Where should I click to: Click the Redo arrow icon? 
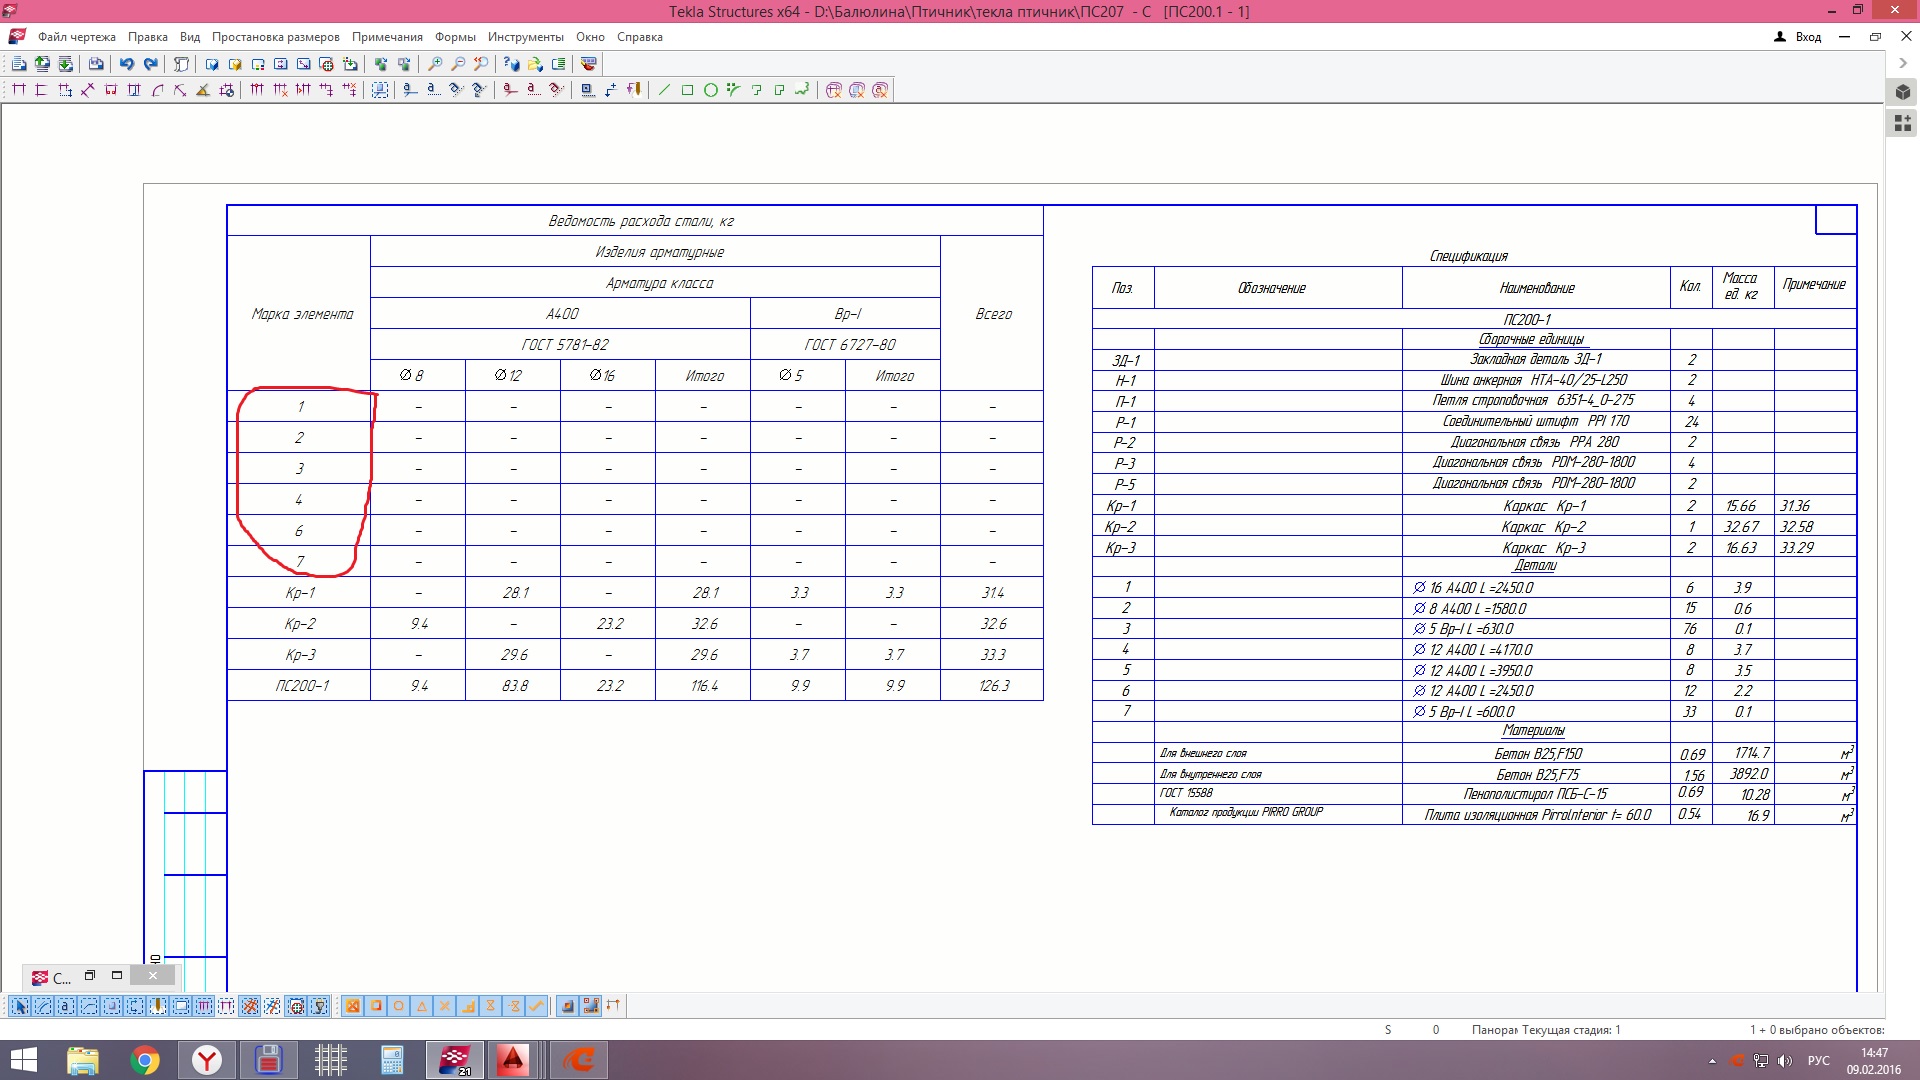tap(151, 64)
